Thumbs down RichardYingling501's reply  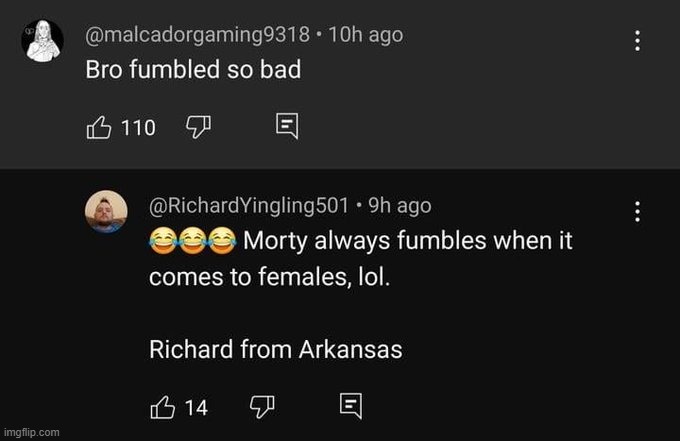coord(259,406)
